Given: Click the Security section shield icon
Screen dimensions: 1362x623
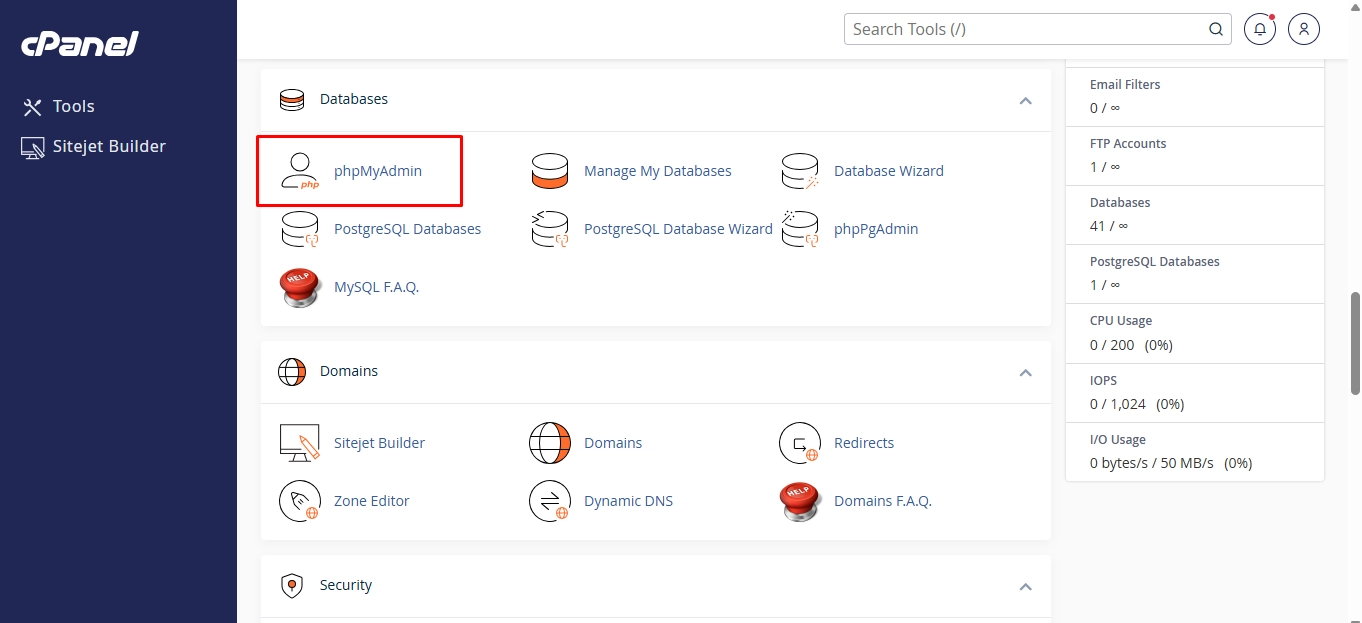Looking at the screenshot, I should coord(292,586).
